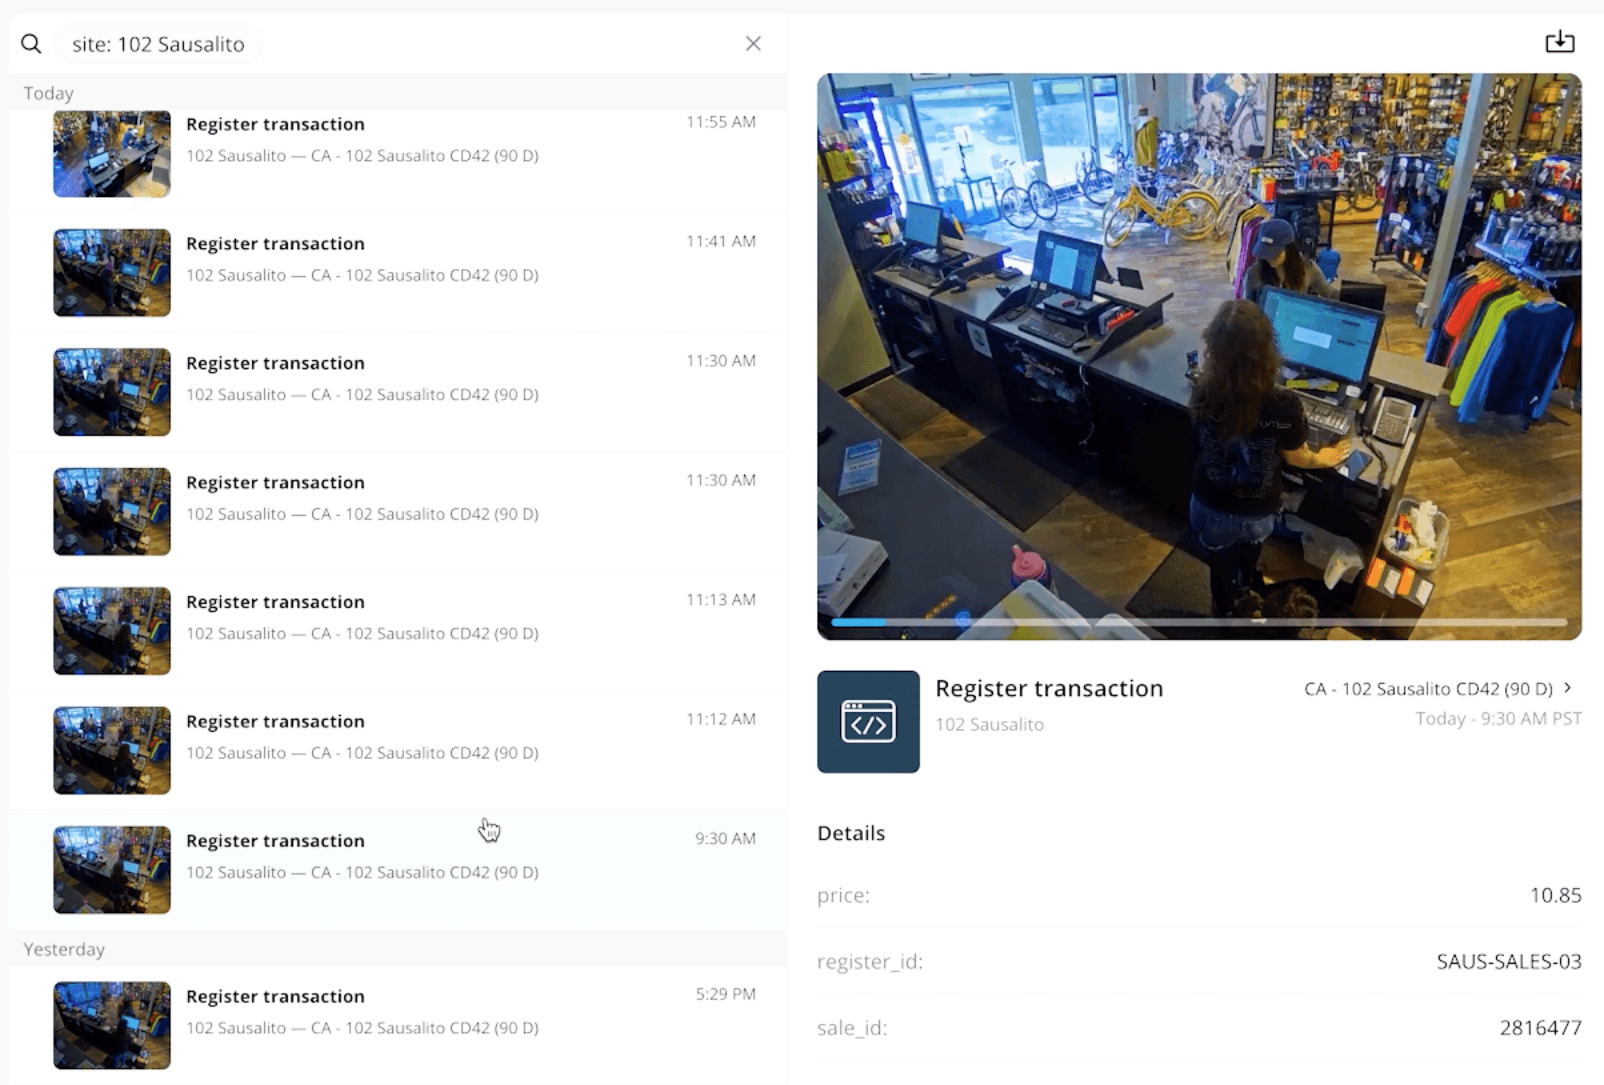Image resolution: width=1604 pixels, height=1085 pixels.
Task: Click the 9:30 AM transaction thumbnail
Action: point(112,870)
